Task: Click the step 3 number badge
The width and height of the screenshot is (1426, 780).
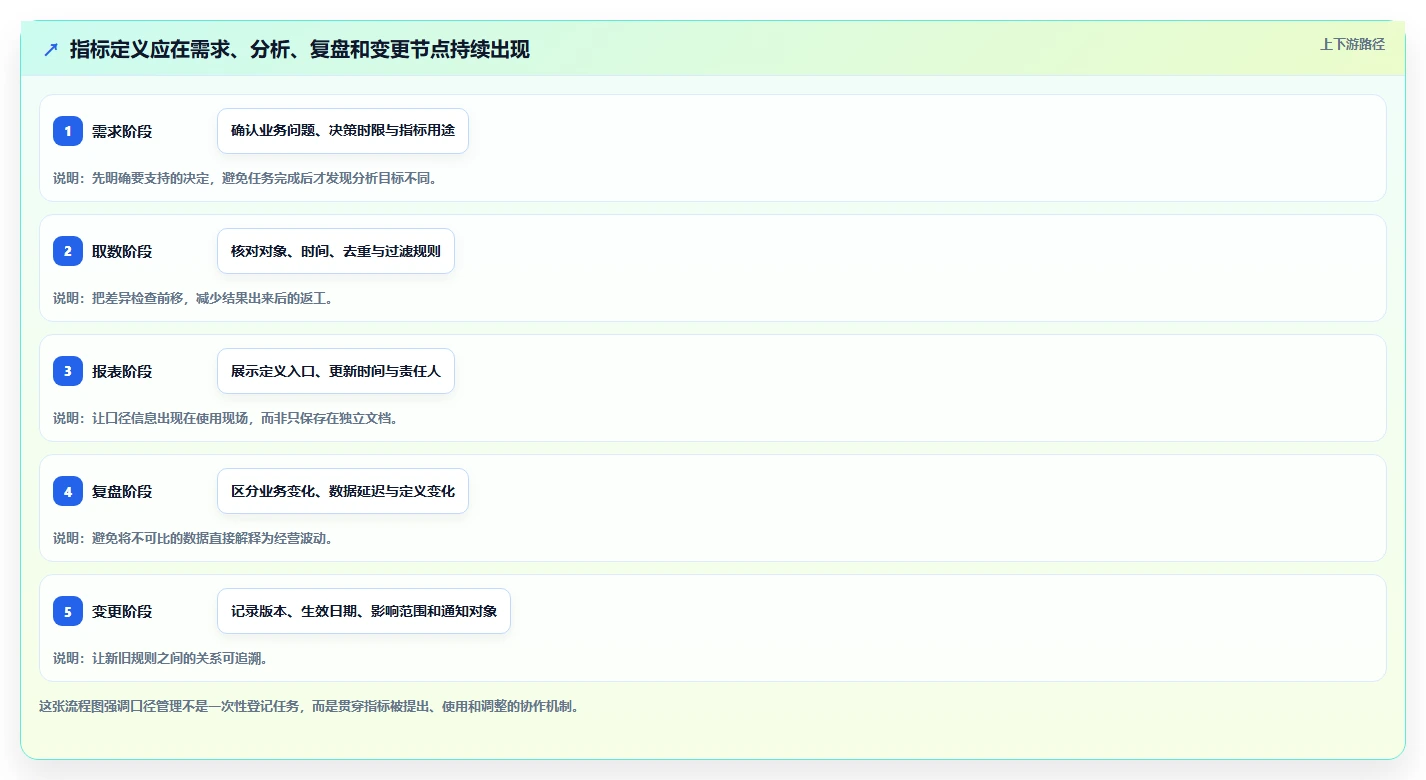Action: point(68,371)
